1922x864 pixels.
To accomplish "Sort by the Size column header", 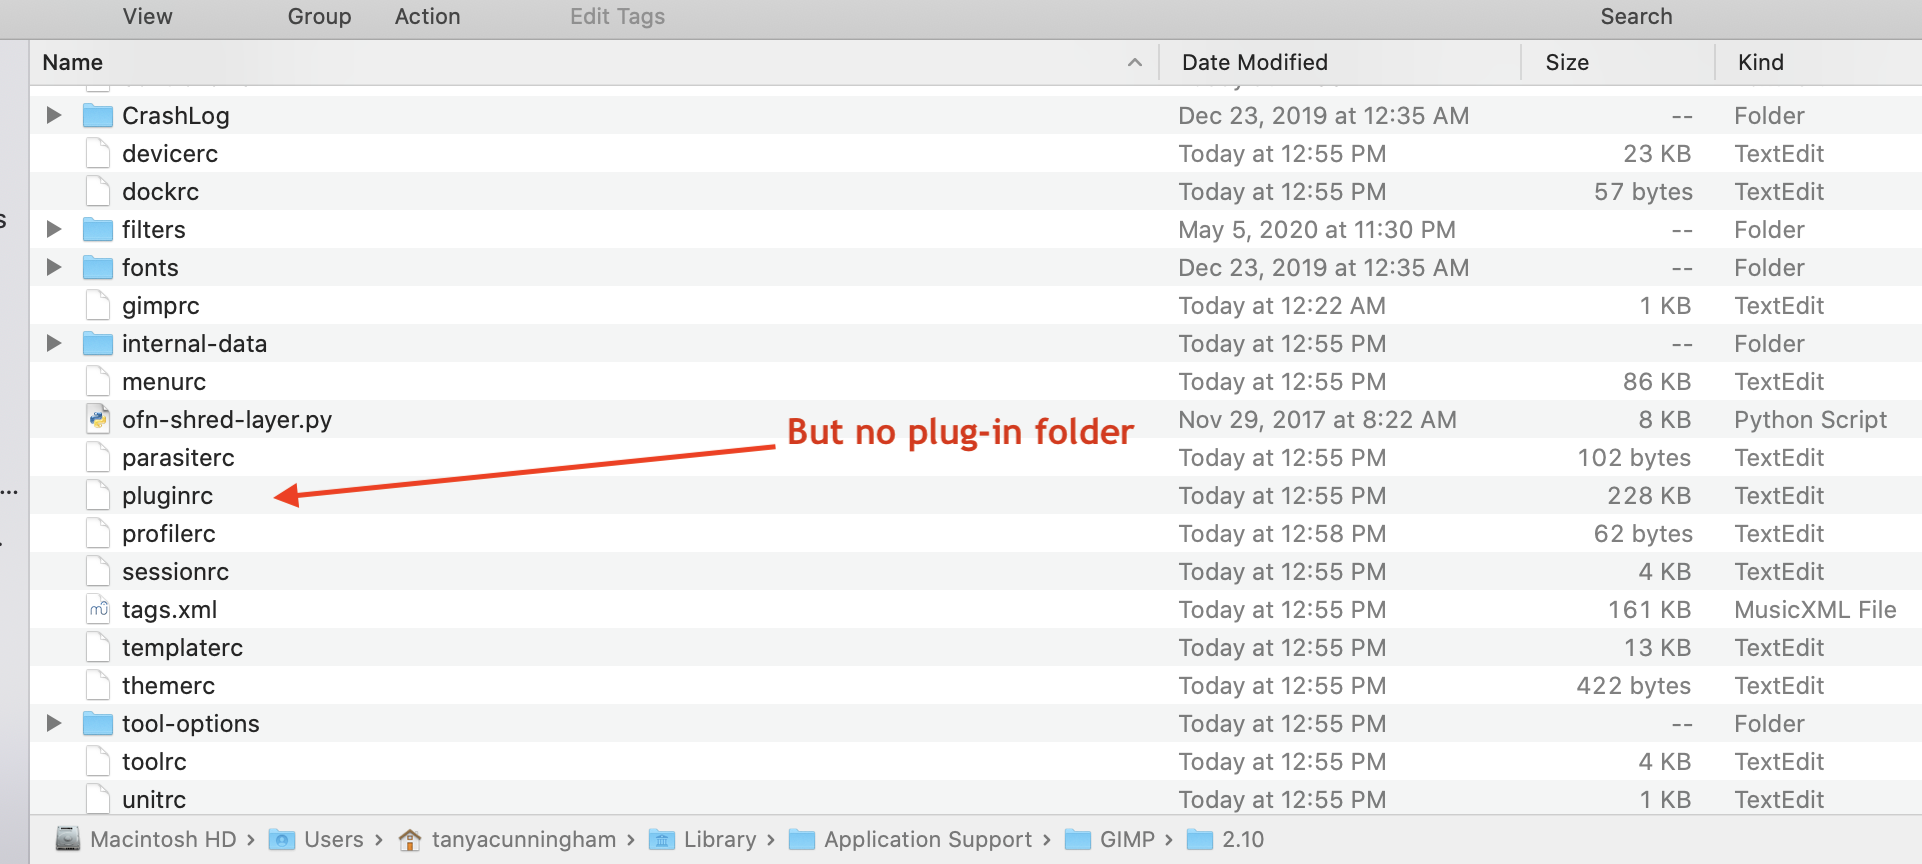I will [1566, 62].
